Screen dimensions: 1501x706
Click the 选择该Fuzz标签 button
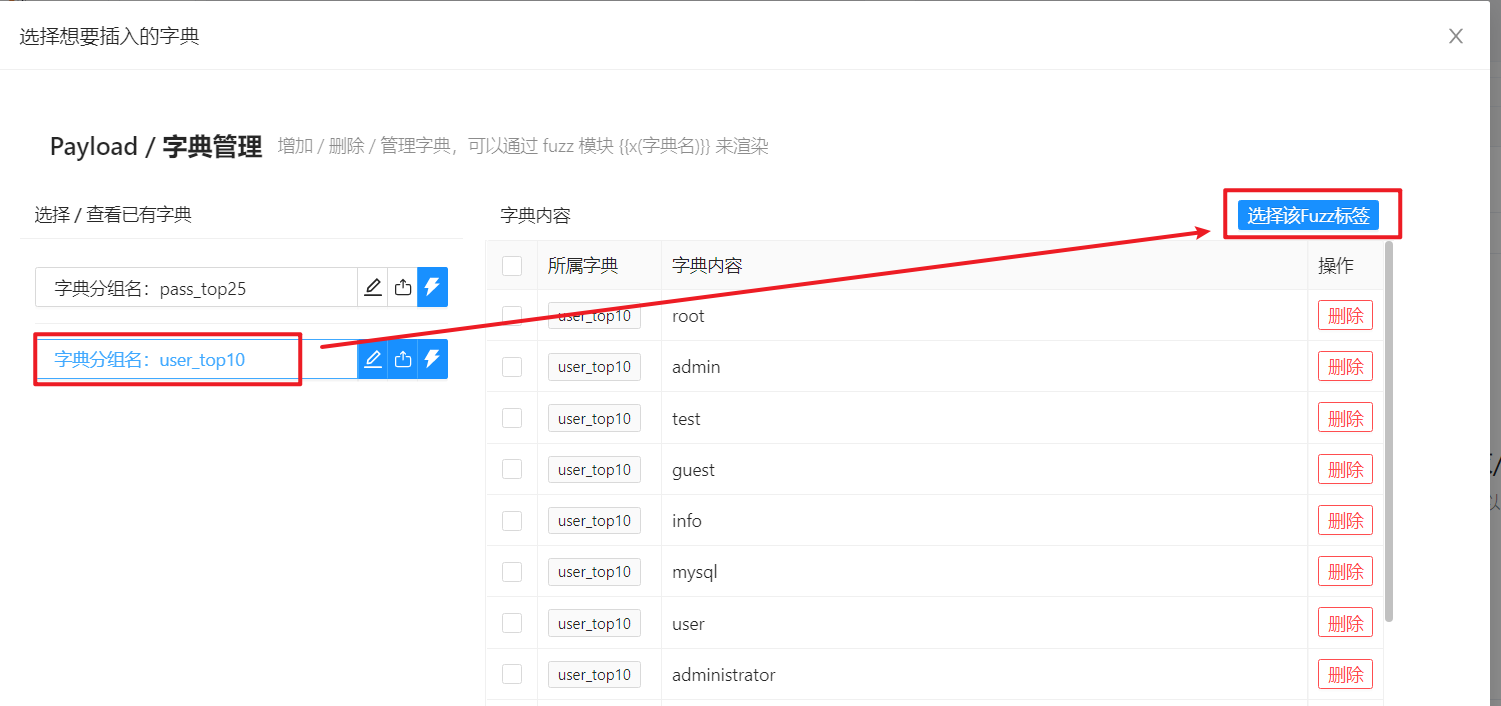1308,215
